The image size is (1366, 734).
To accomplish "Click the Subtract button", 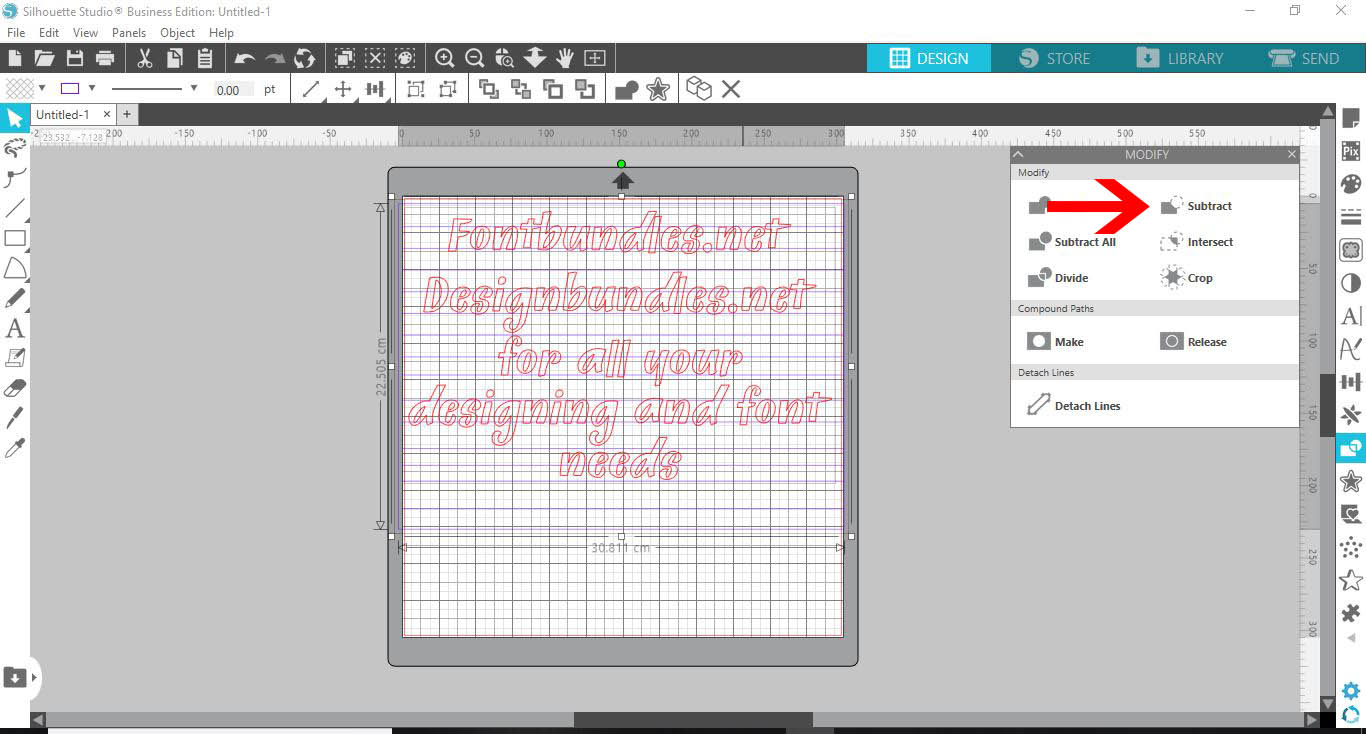I will [x=1195, y=206].
